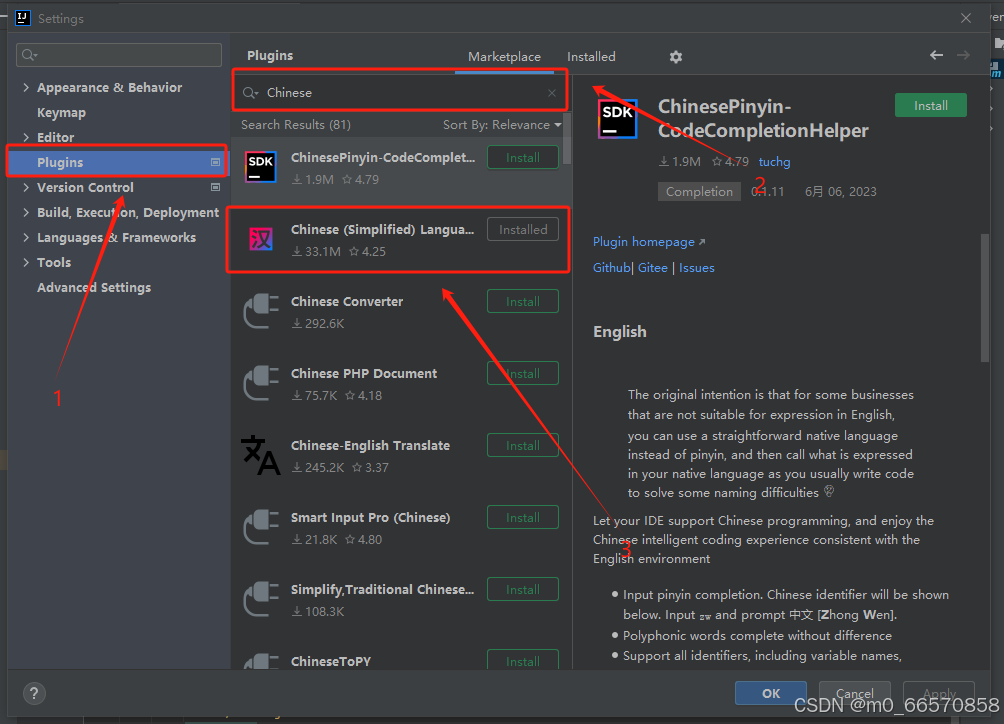
Task: Select Plugins in settings tree
Action: [117, 163]
